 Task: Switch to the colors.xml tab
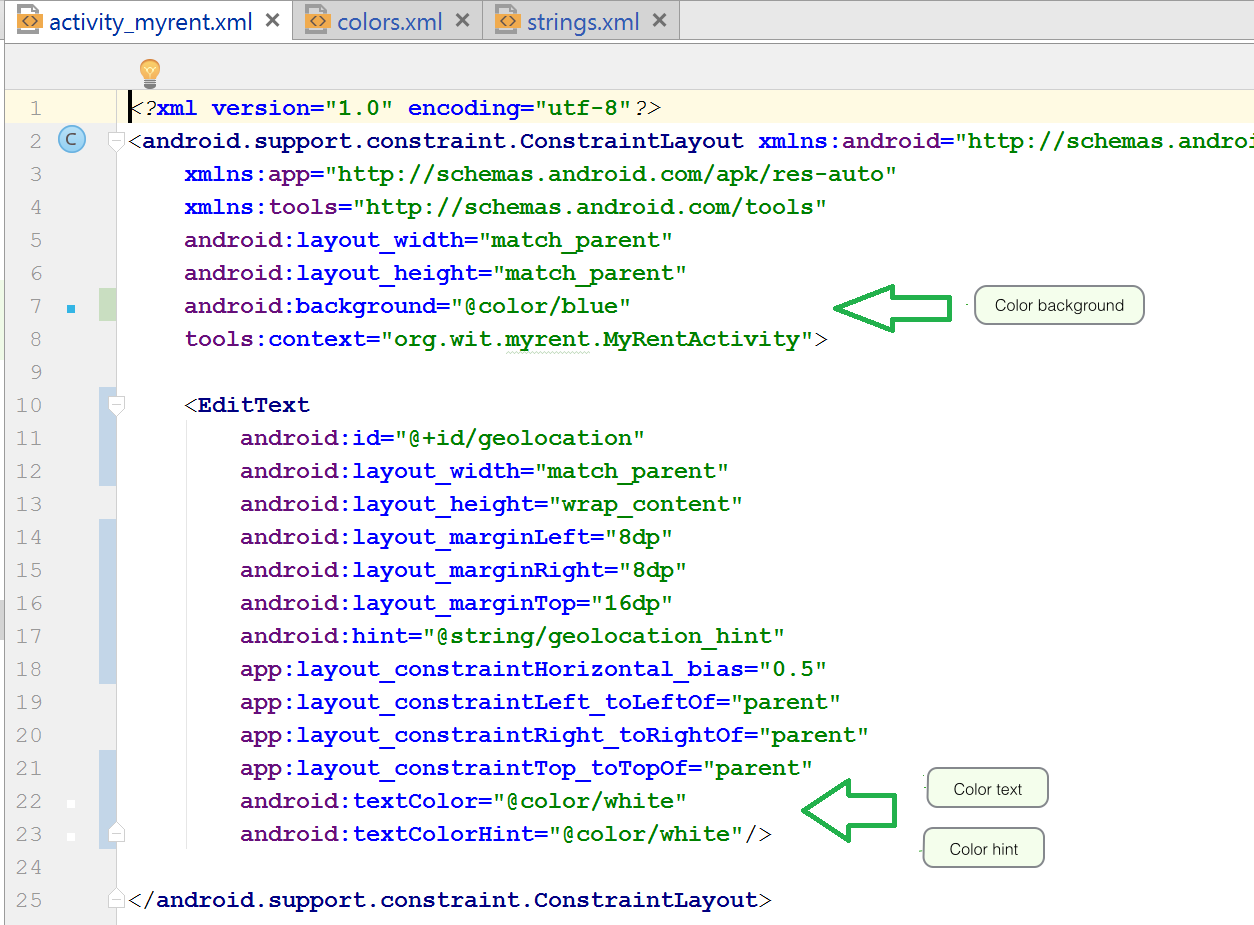click(x=389, y=21)
